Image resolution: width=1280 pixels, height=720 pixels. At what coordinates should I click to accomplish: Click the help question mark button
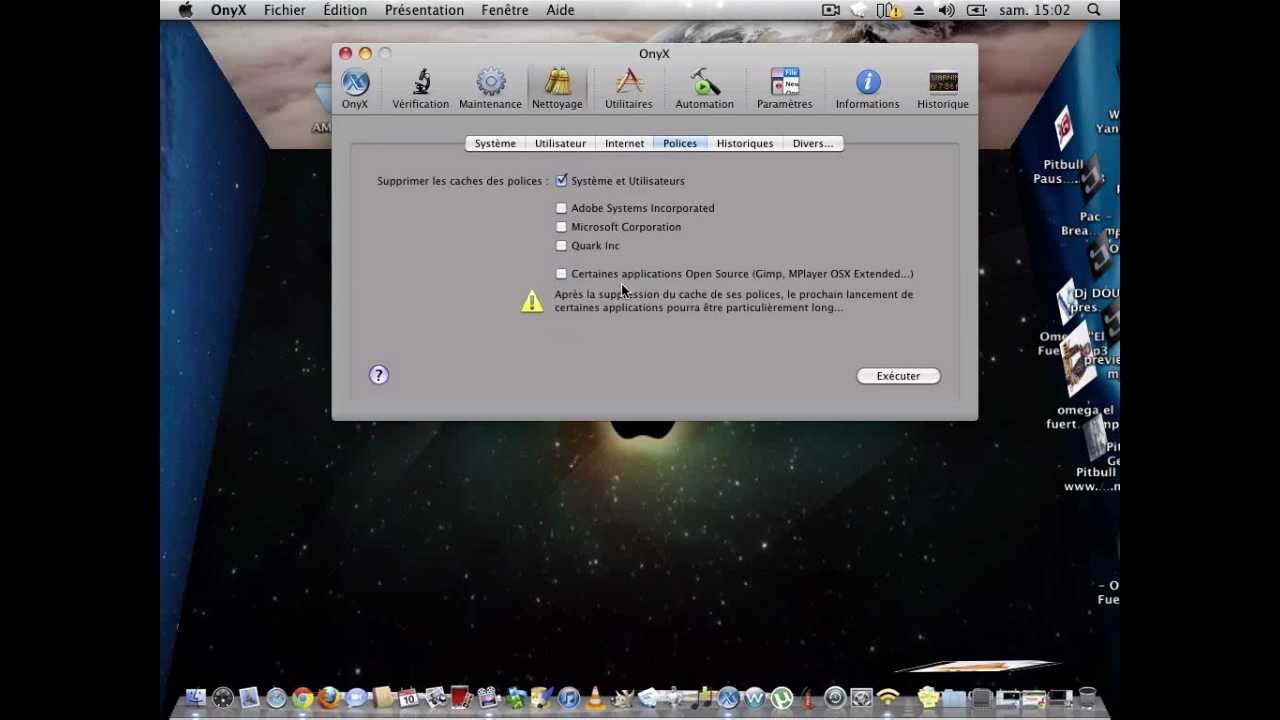378,375
